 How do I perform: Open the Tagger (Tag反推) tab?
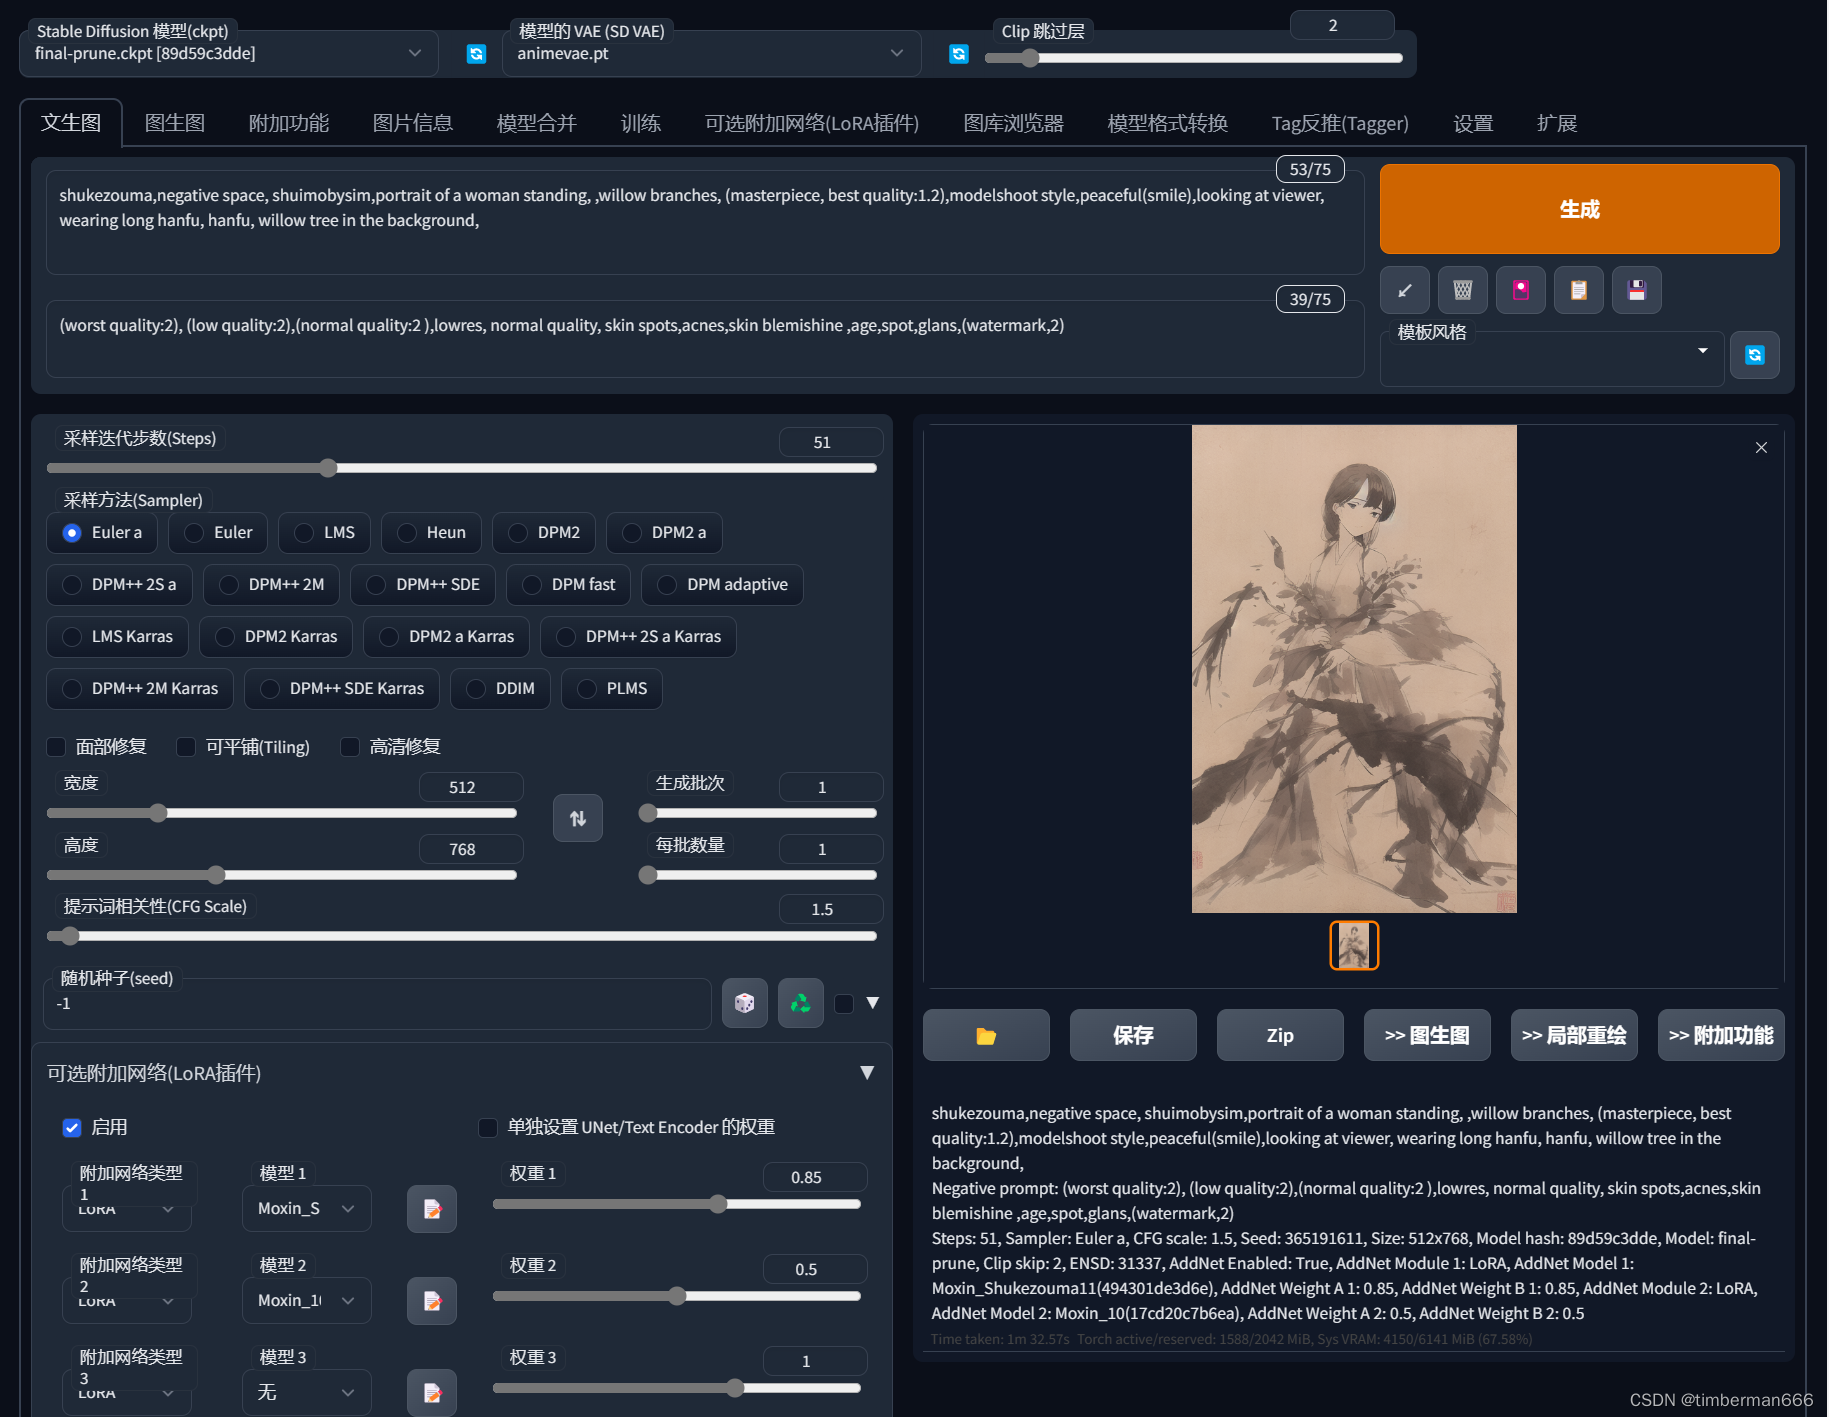coord(1340,124)
